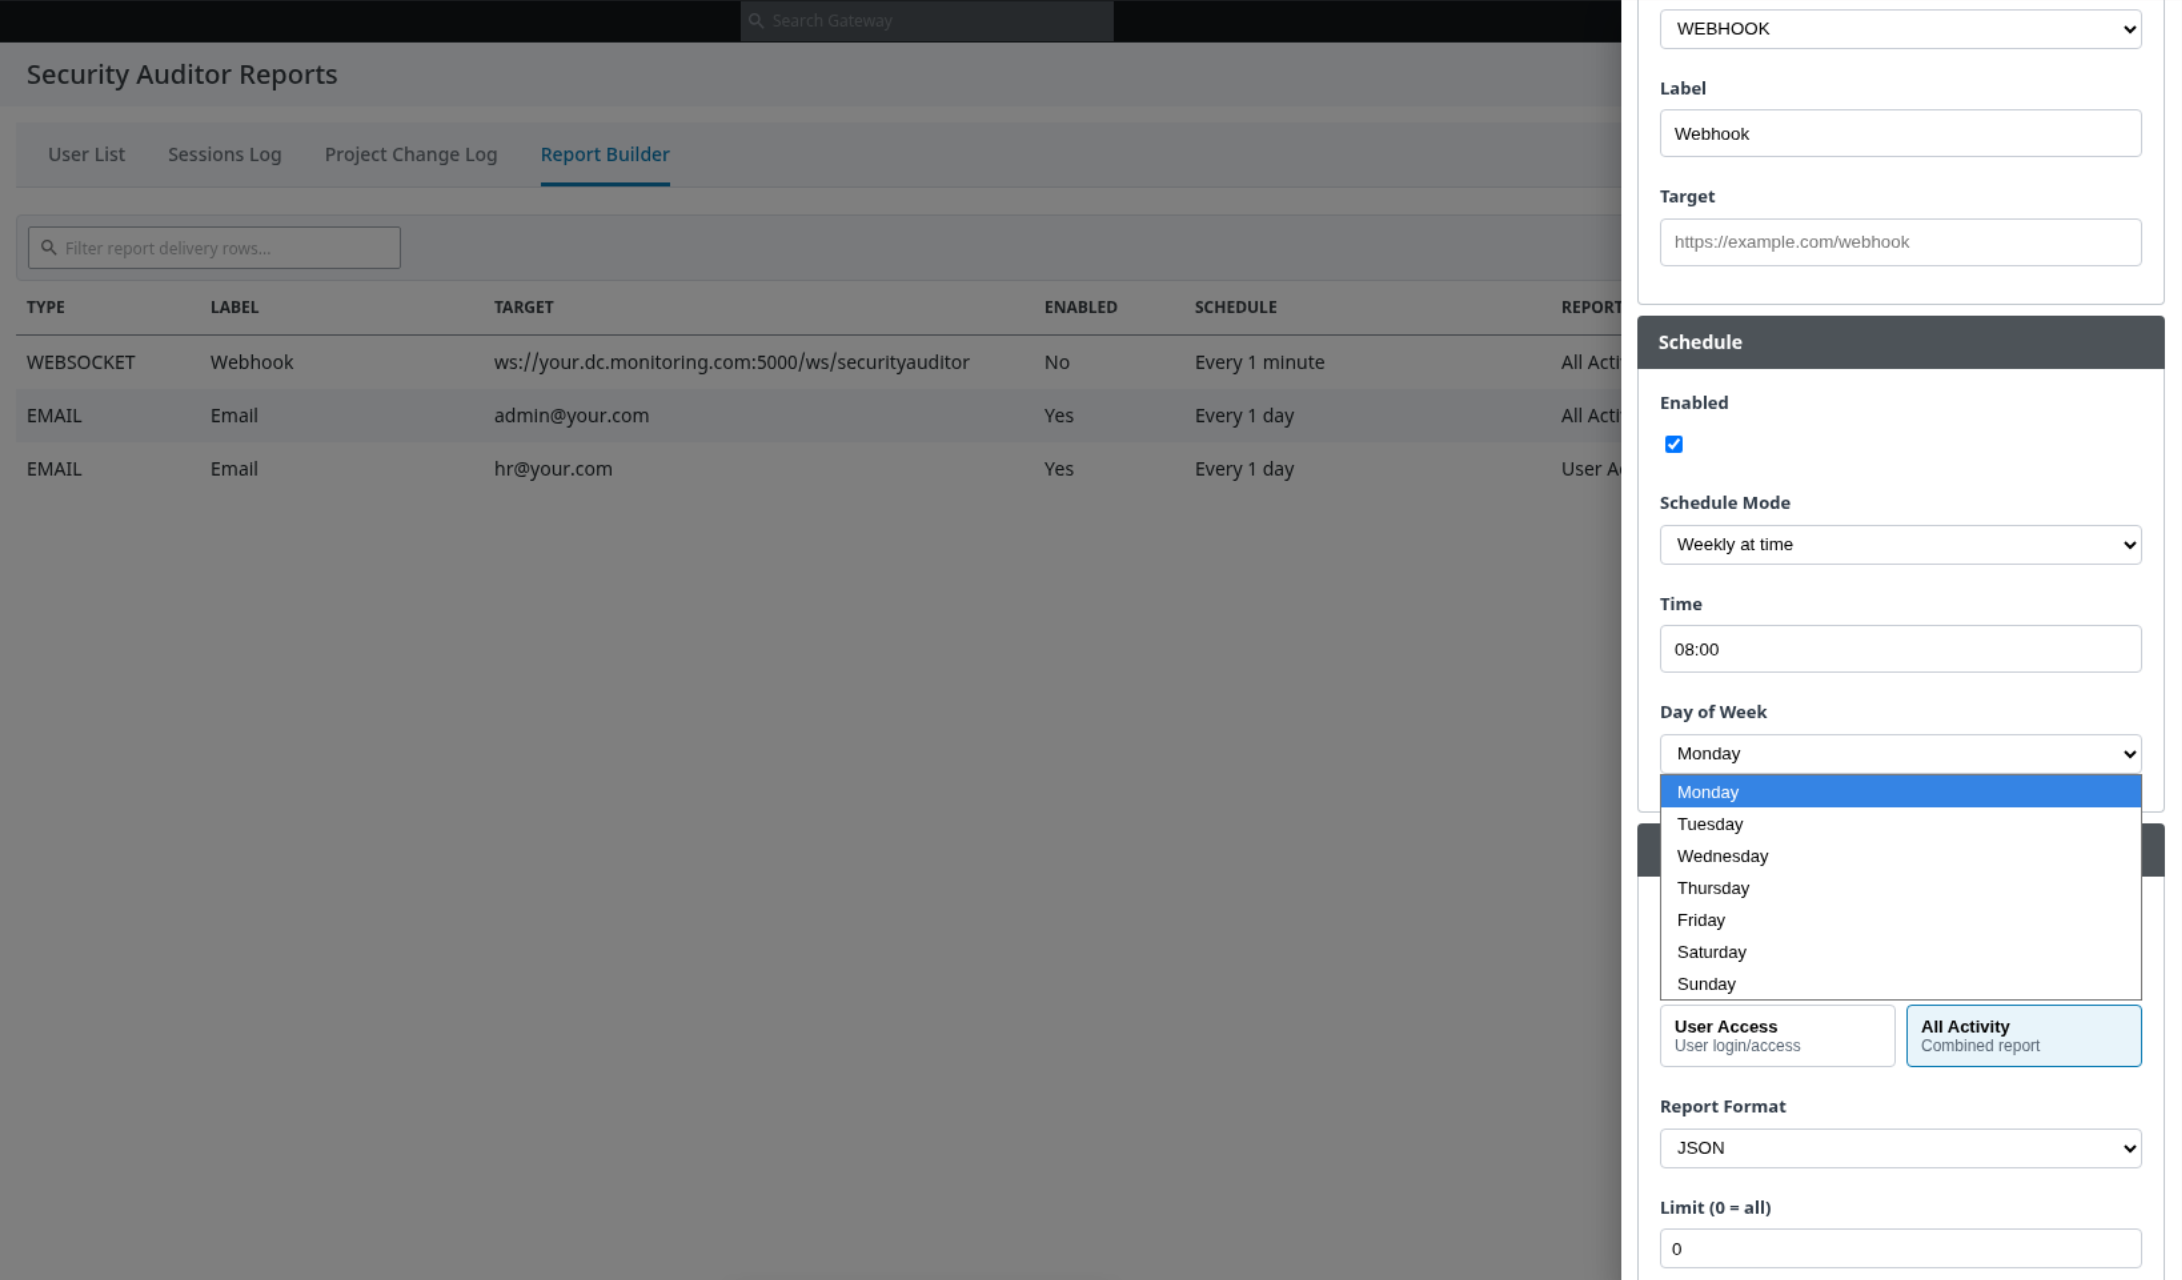Click the Target URL input field
Viewport: 2182px width, 1280px height.
1900,242
